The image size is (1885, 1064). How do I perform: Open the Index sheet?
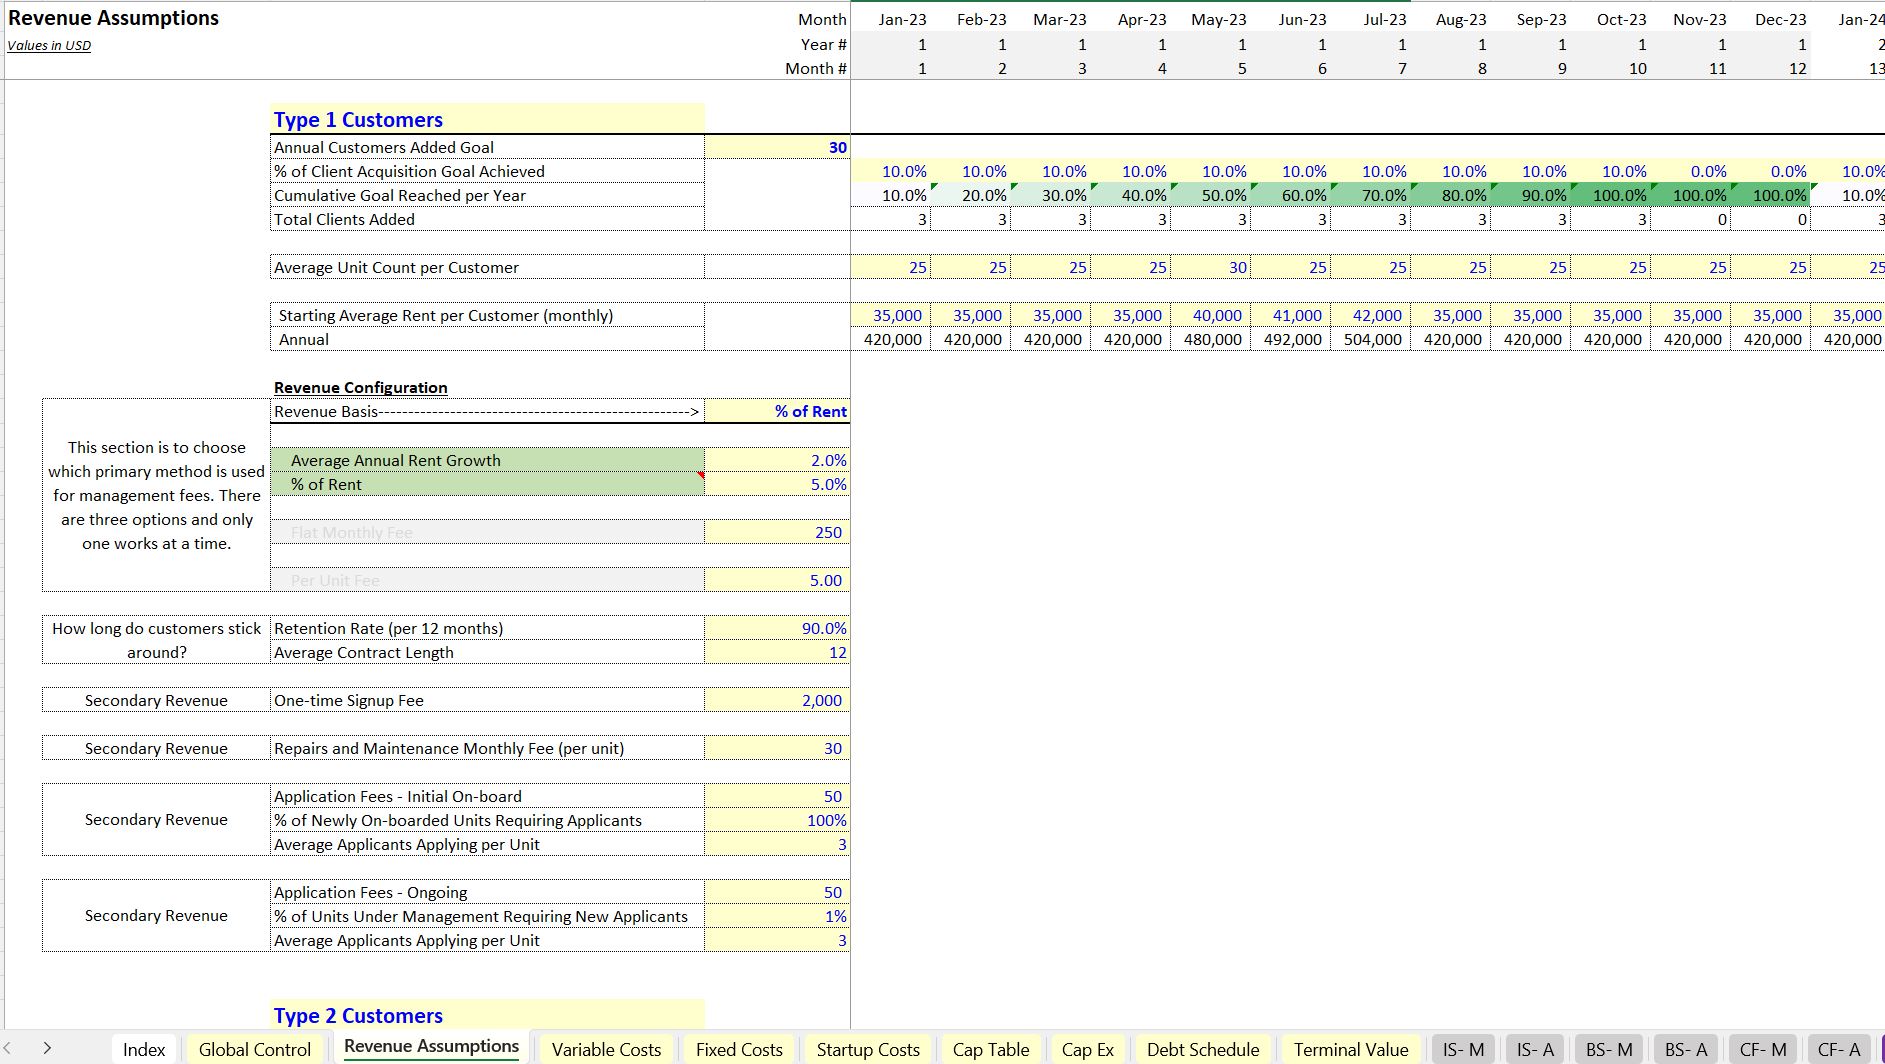tap(143, 1049)
